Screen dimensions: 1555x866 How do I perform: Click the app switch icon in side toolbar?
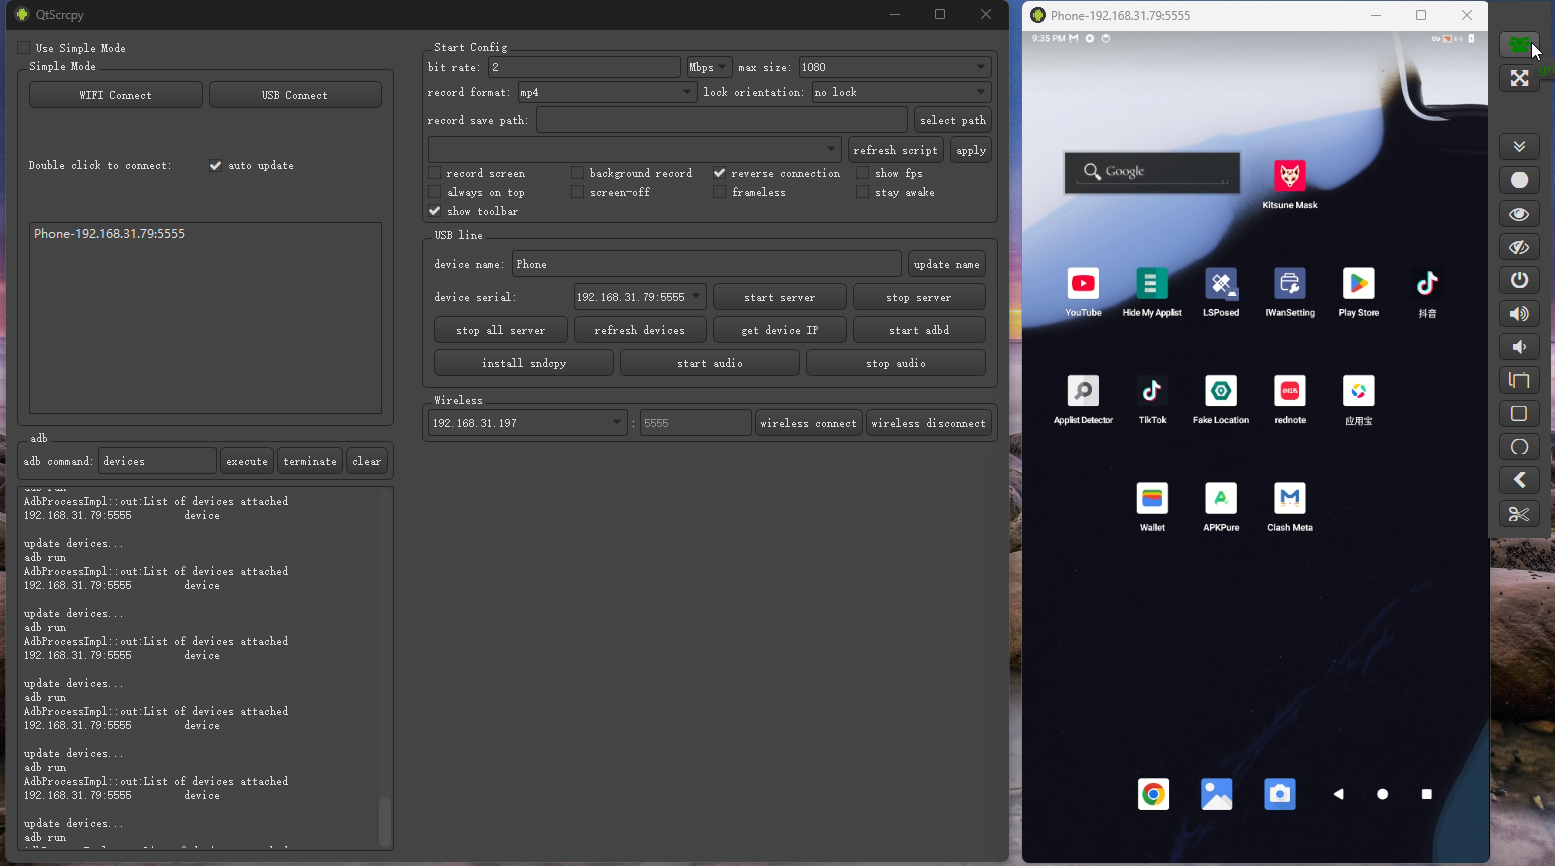1519,380
